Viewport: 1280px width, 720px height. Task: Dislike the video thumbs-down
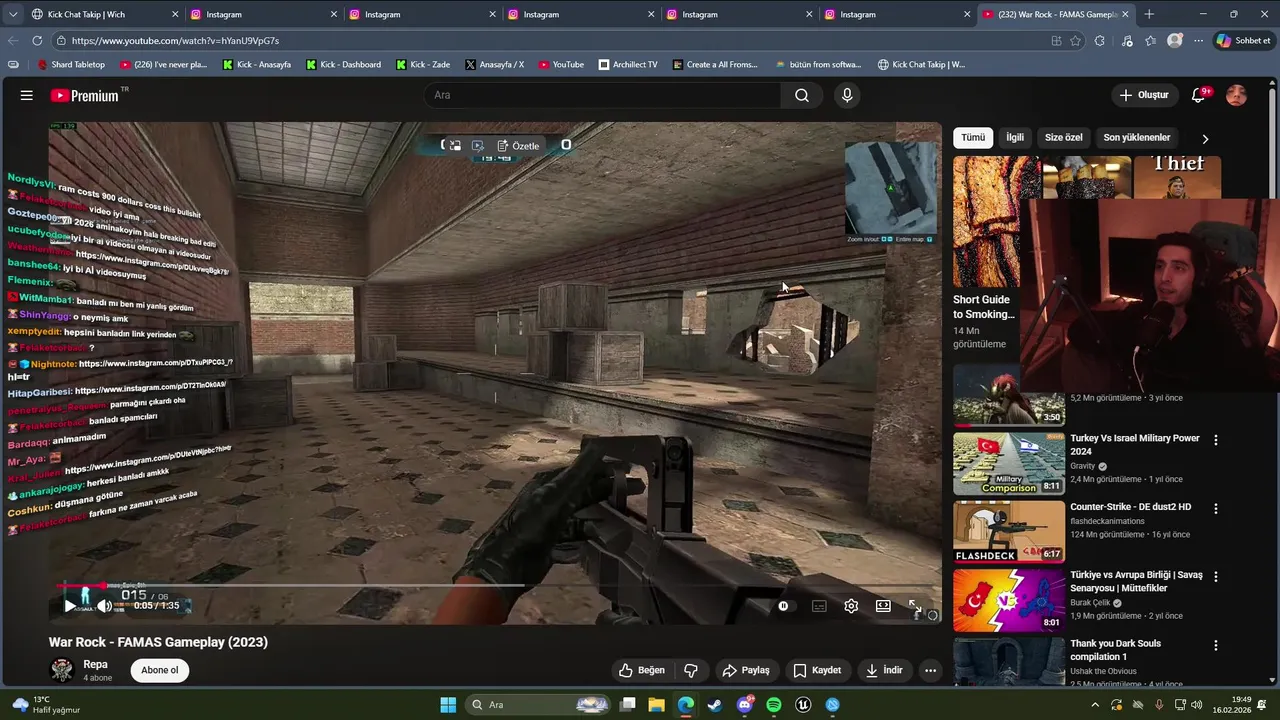690,670
